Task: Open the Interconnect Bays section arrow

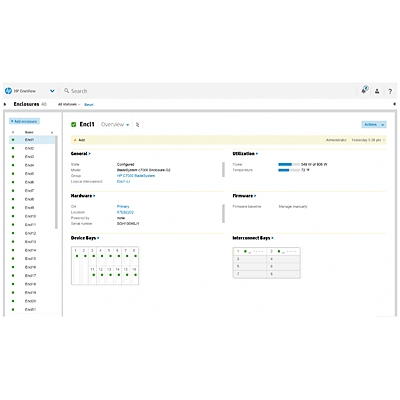Action: tap(272, 238)
